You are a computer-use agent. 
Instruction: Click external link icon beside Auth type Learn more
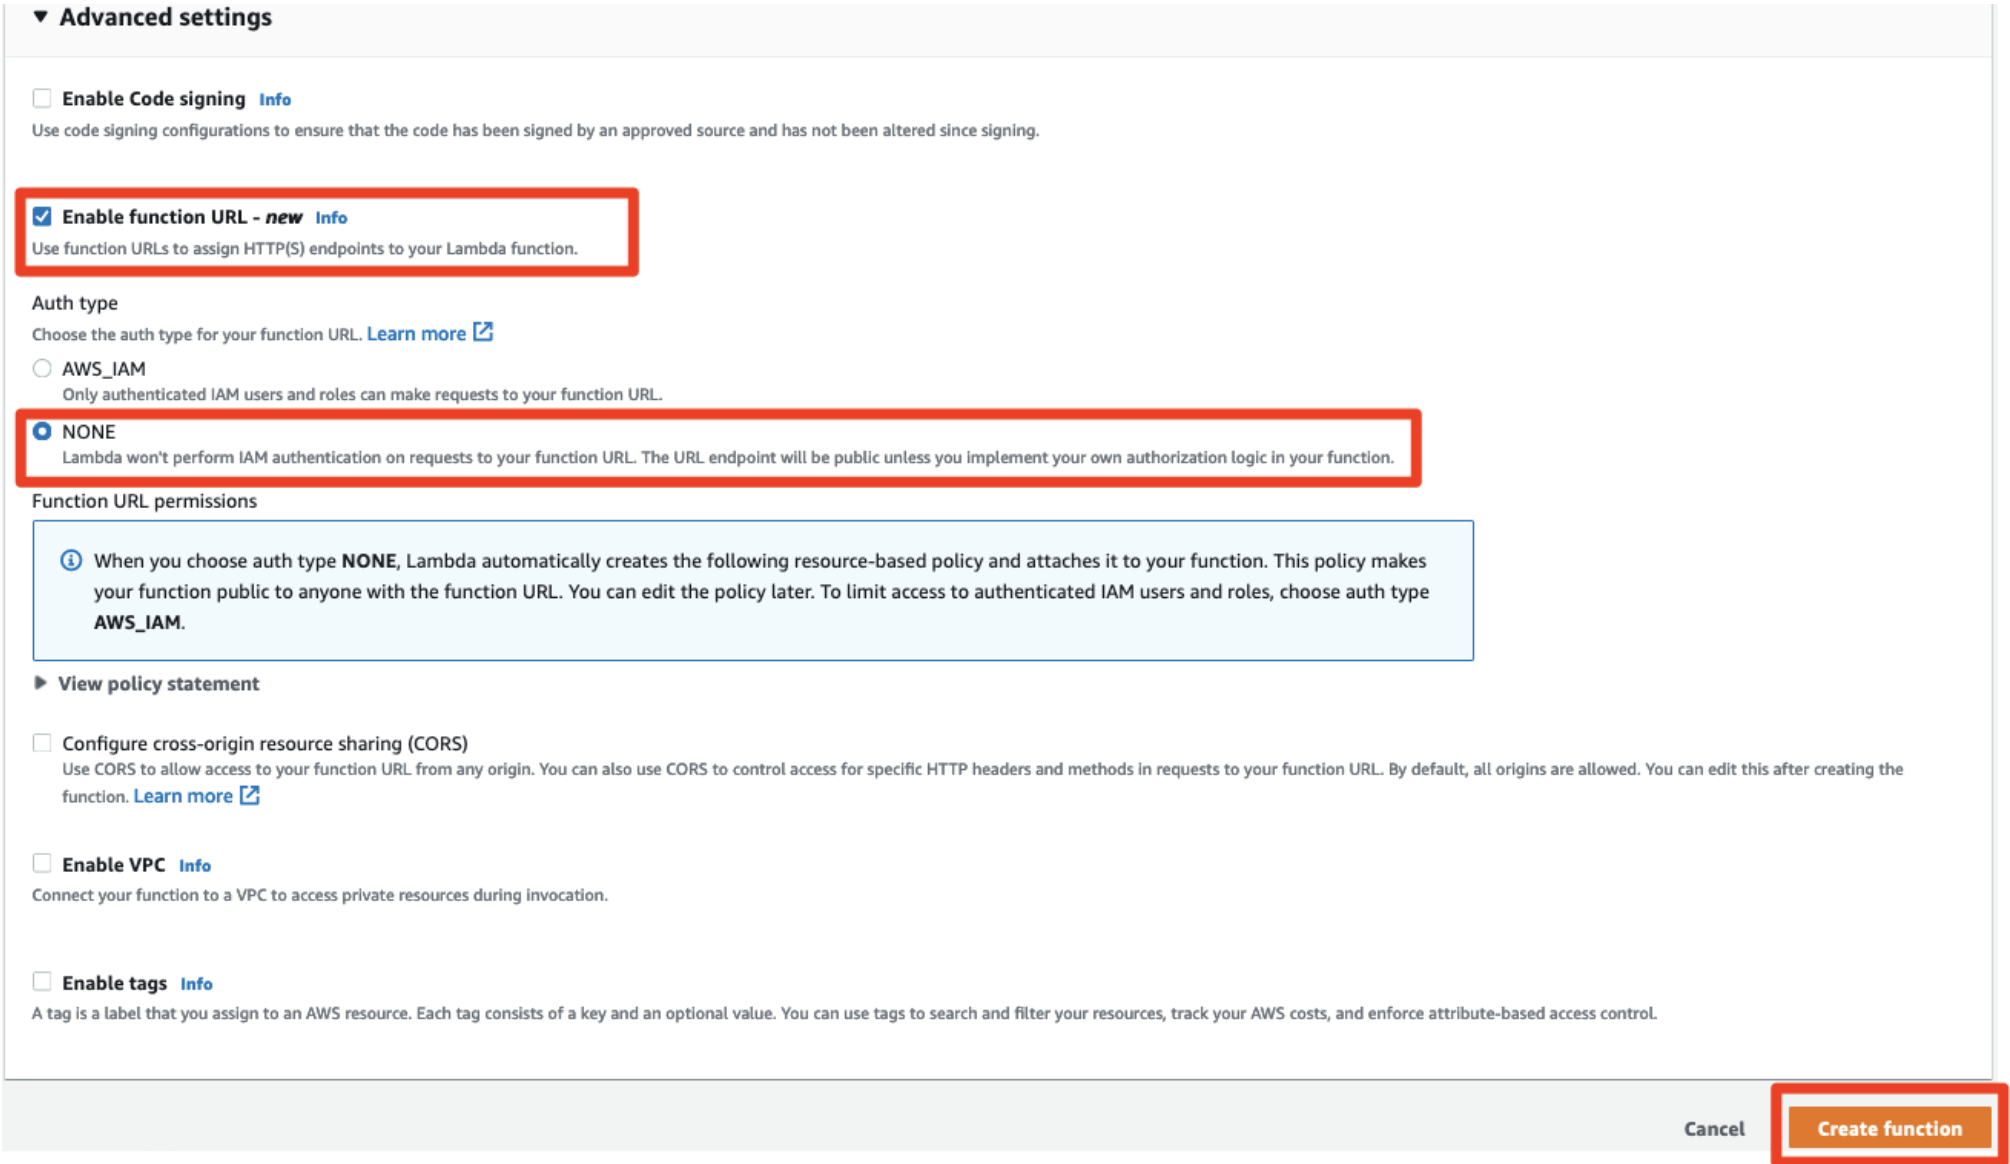(x=483, y=332)
